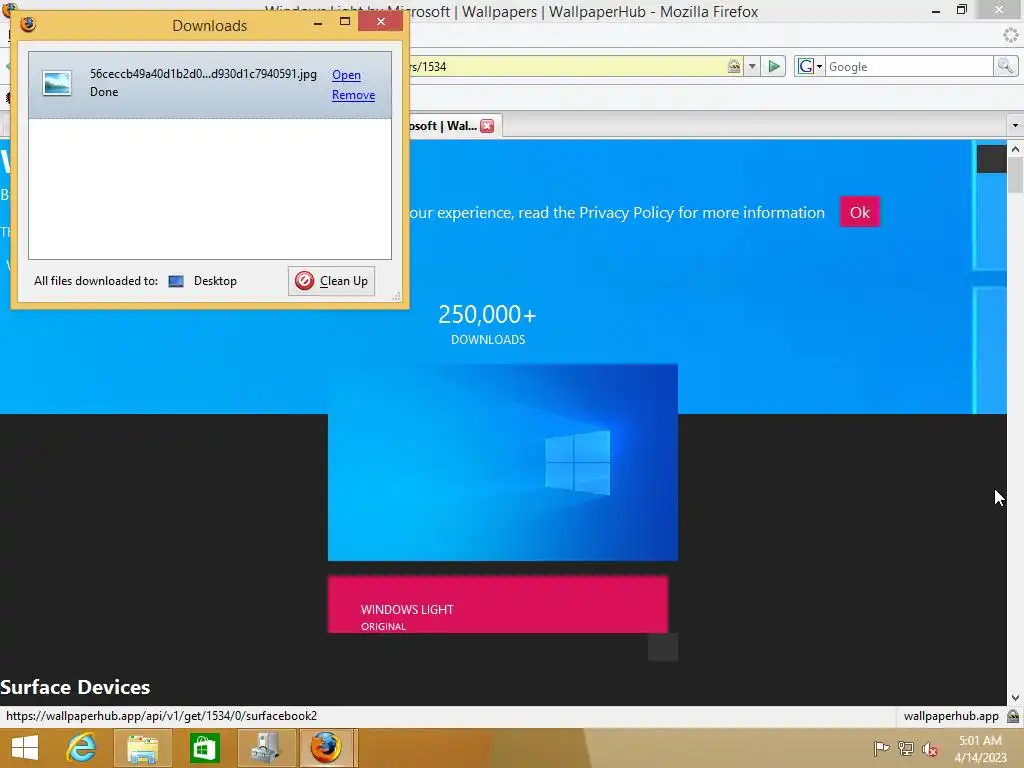Open the server tools taskbar icon
The height and width of the screenshot is (768, 1024).
click(x=266, y=748)
